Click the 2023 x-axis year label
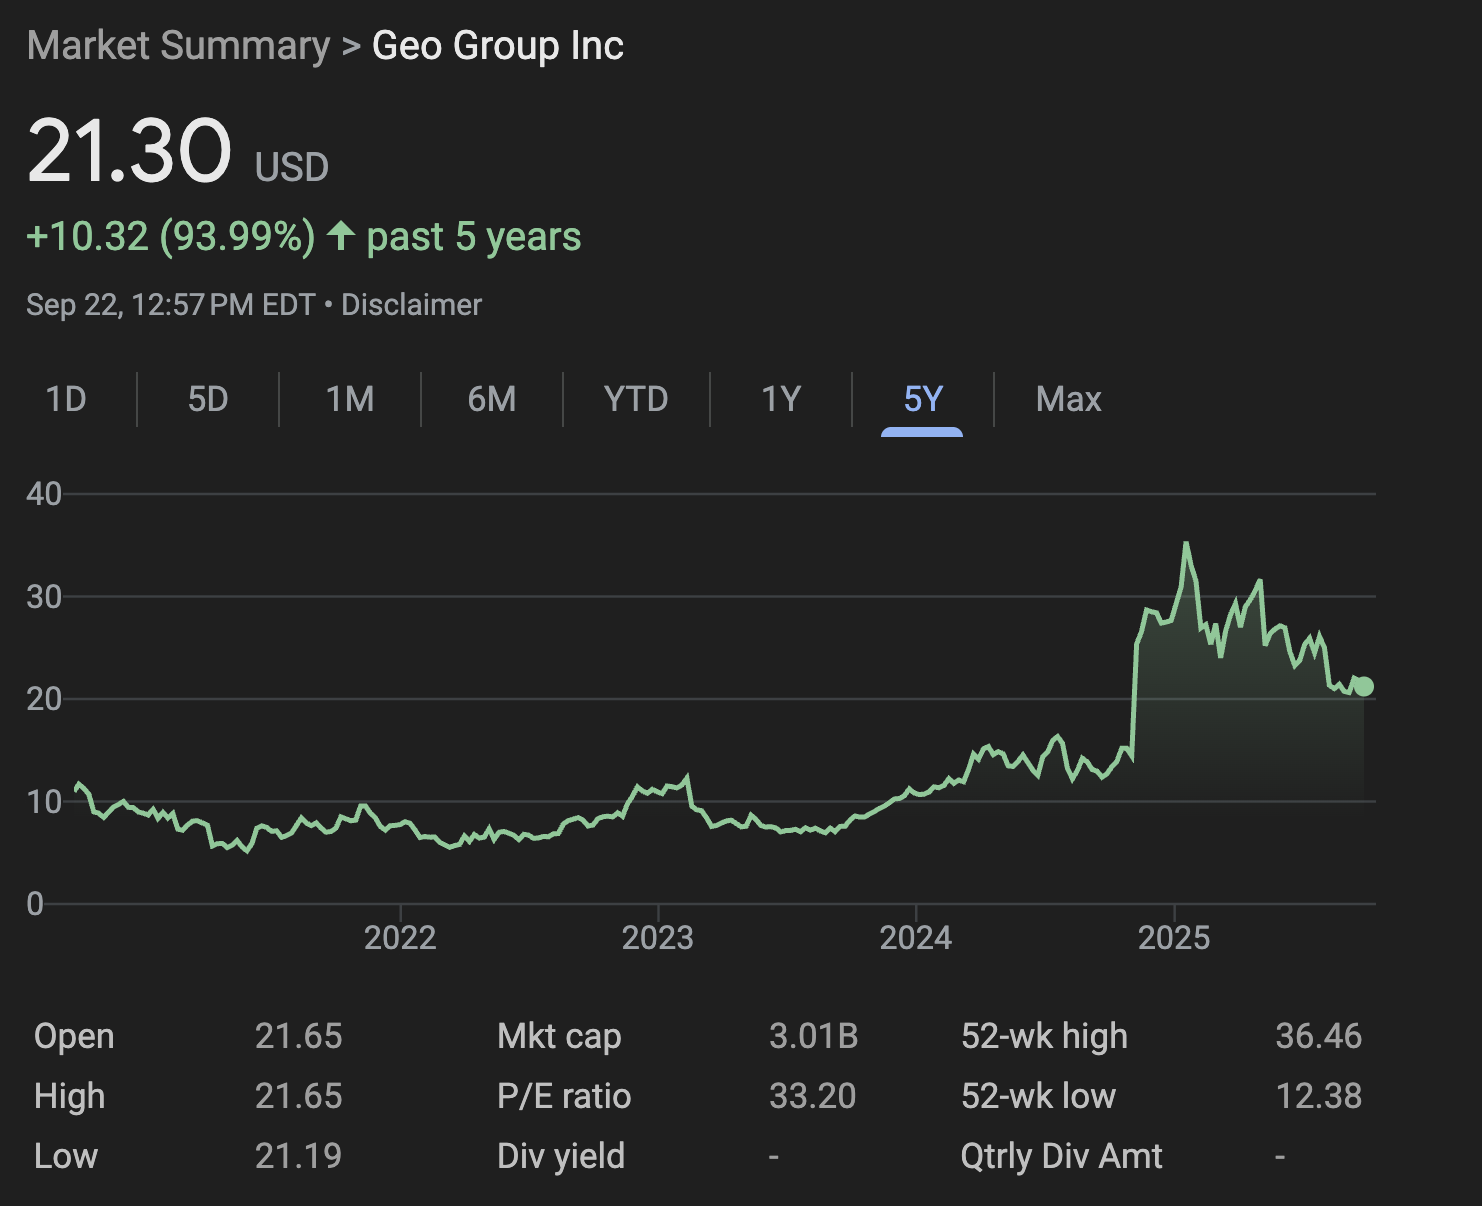The height and width of the screenshot is (1206, 1482). click(x=658, y=938)
